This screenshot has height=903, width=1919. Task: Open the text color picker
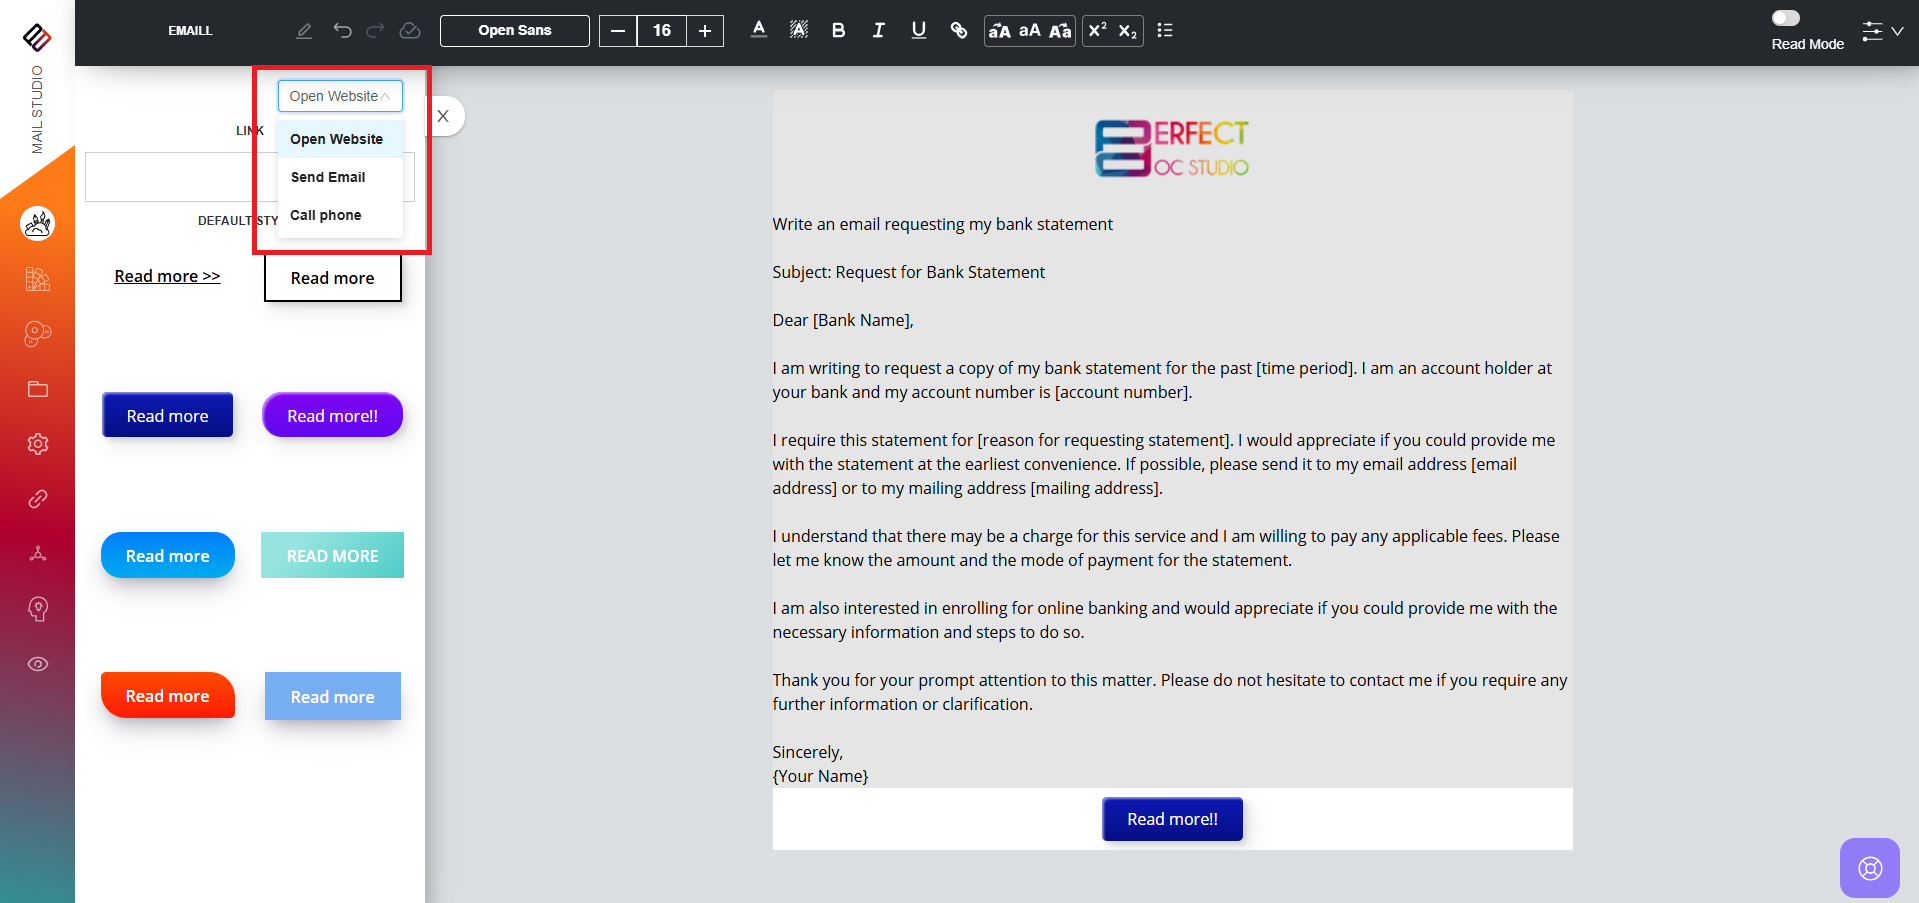click(759, 31)
